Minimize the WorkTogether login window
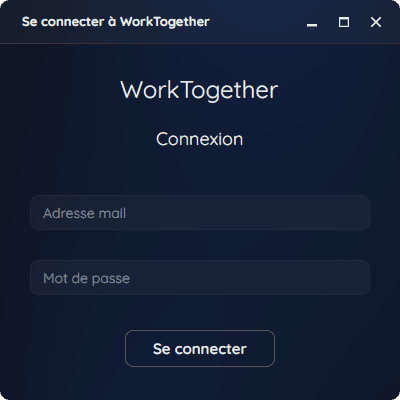 312,22
